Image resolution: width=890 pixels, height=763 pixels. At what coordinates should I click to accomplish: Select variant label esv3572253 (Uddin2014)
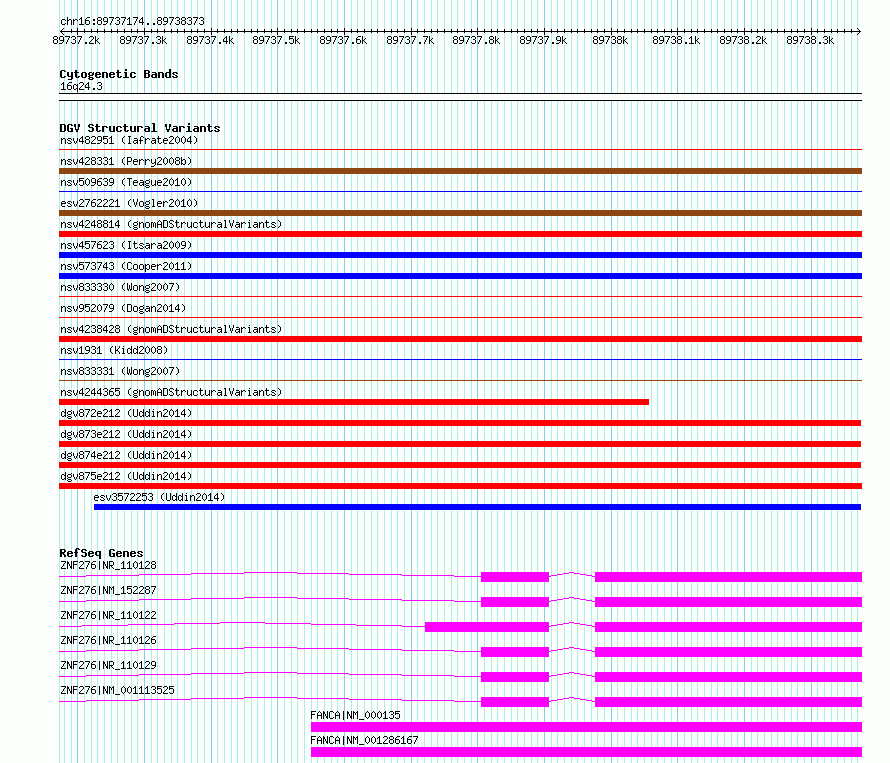click(159, 497)
